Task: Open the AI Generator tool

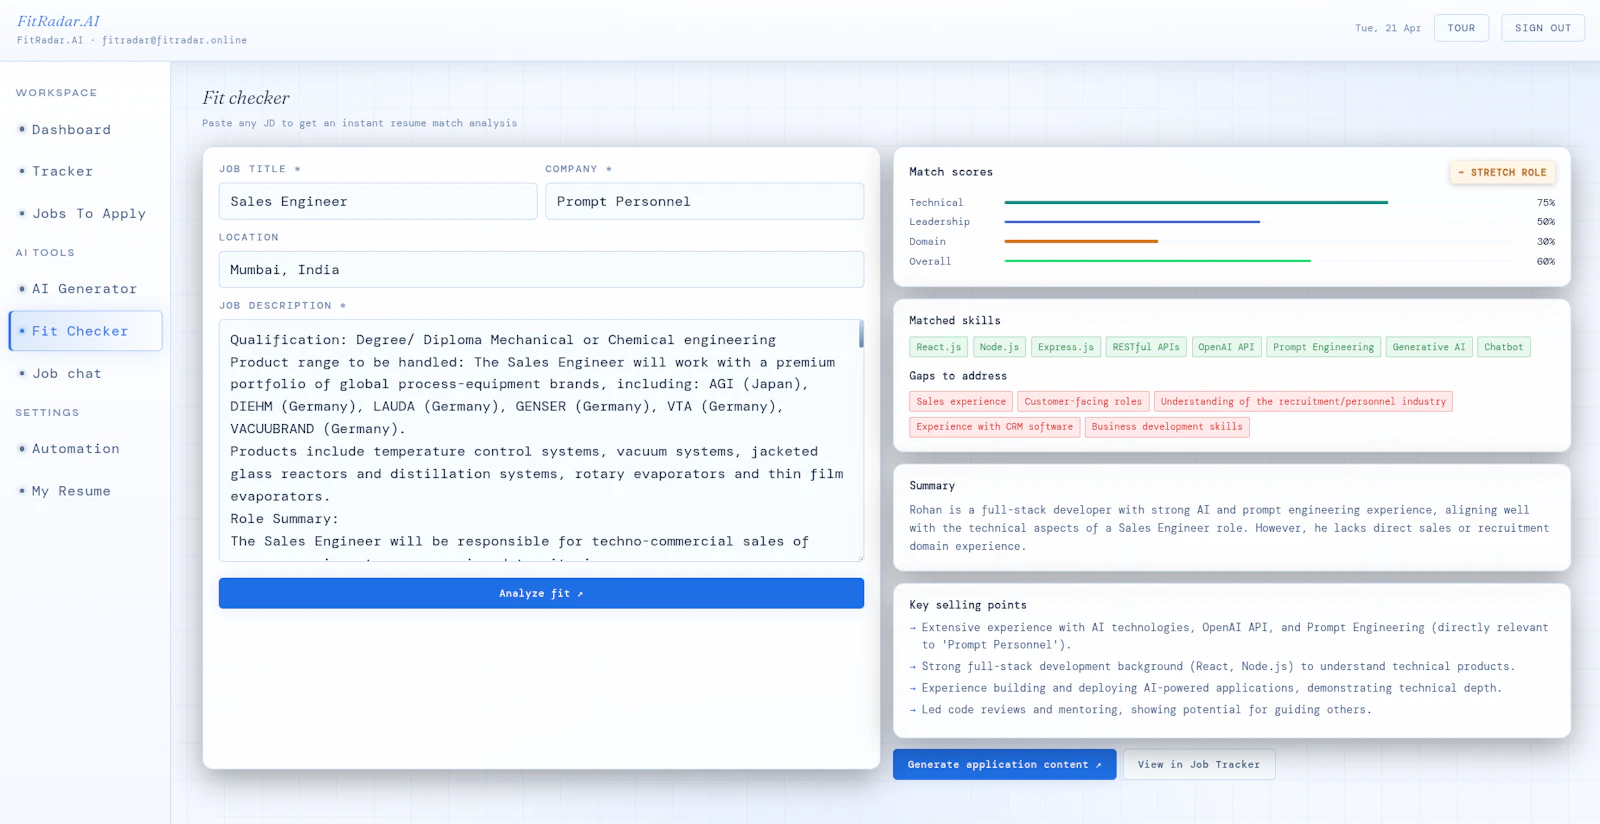Action: (85, 289)
